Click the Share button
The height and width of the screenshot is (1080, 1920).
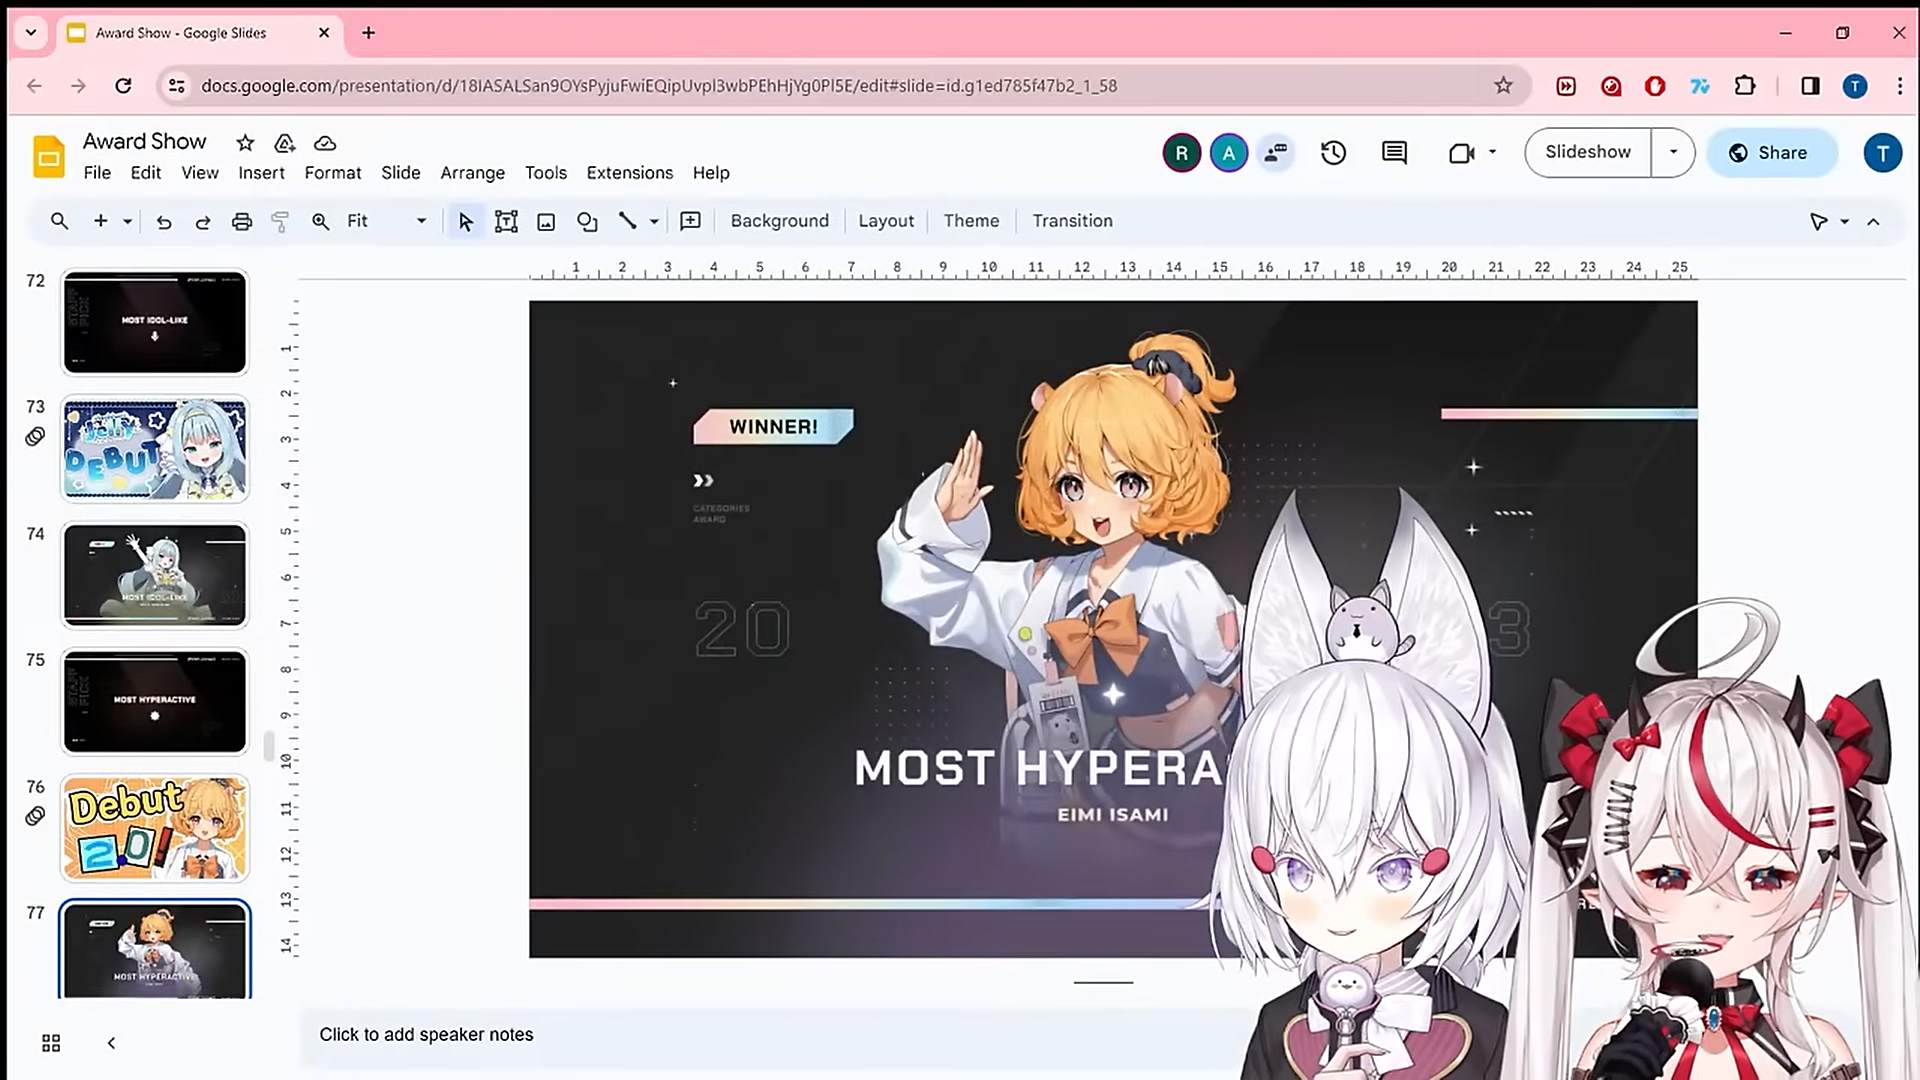pos(1771,153)
